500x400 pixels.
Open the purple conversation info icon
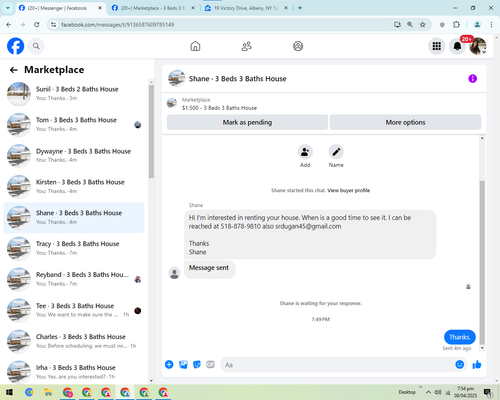coord(472,79)
